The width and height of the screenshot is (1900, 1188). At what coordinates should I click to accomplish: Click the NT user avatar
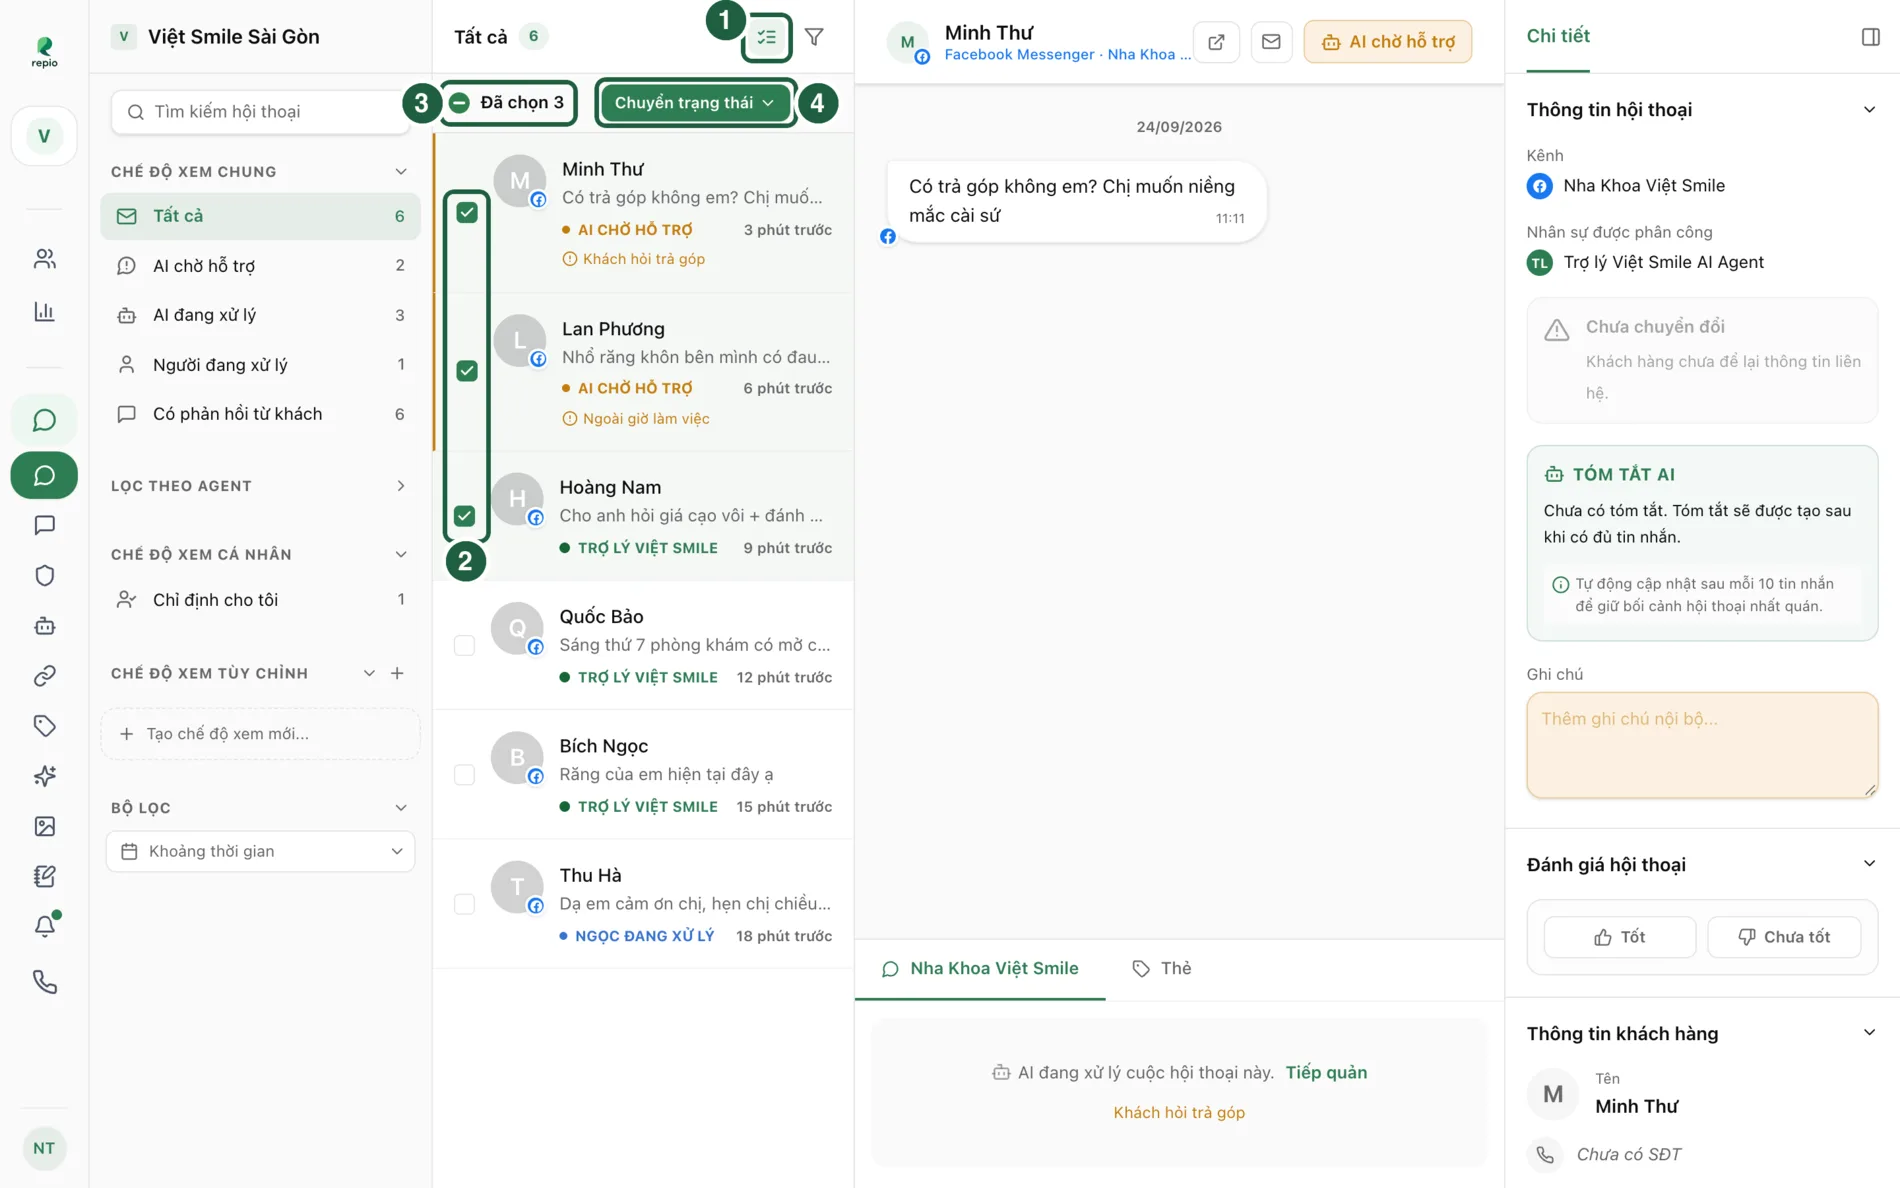pos(44,1148)
